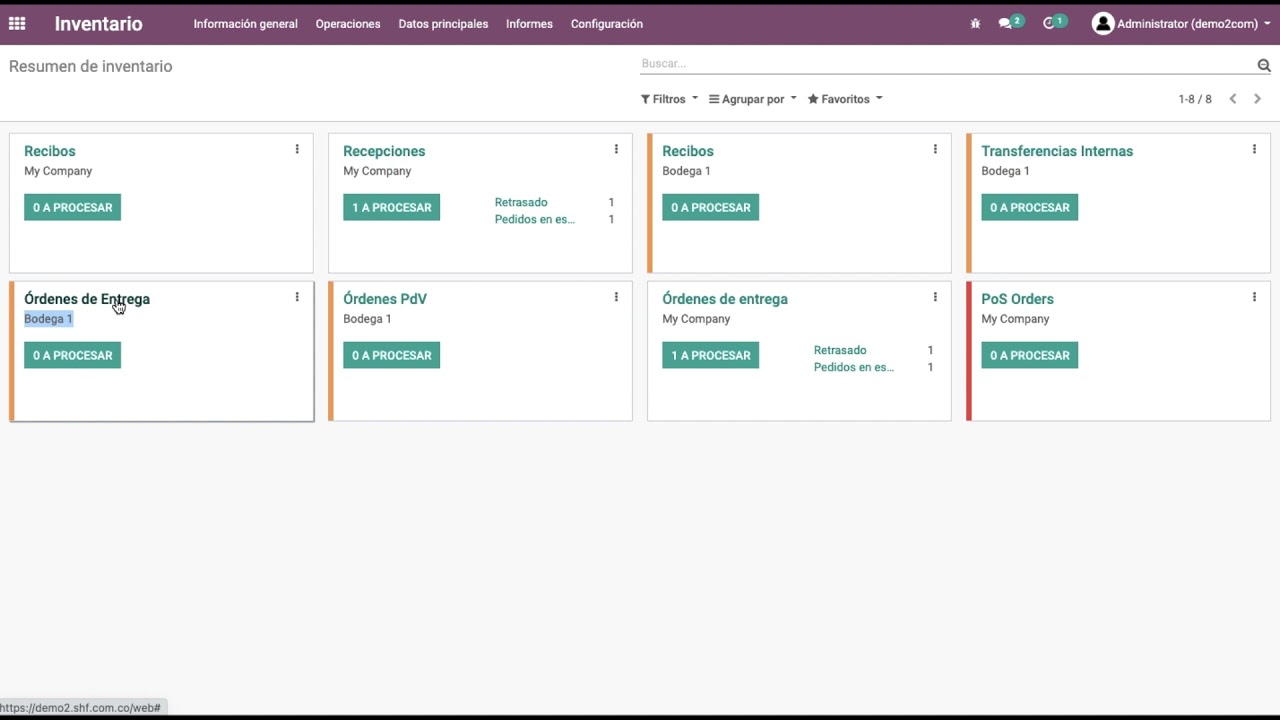Open the Transferencias Internas card title
Screen dimensions: 1280x720
[x=1057, y=151]
